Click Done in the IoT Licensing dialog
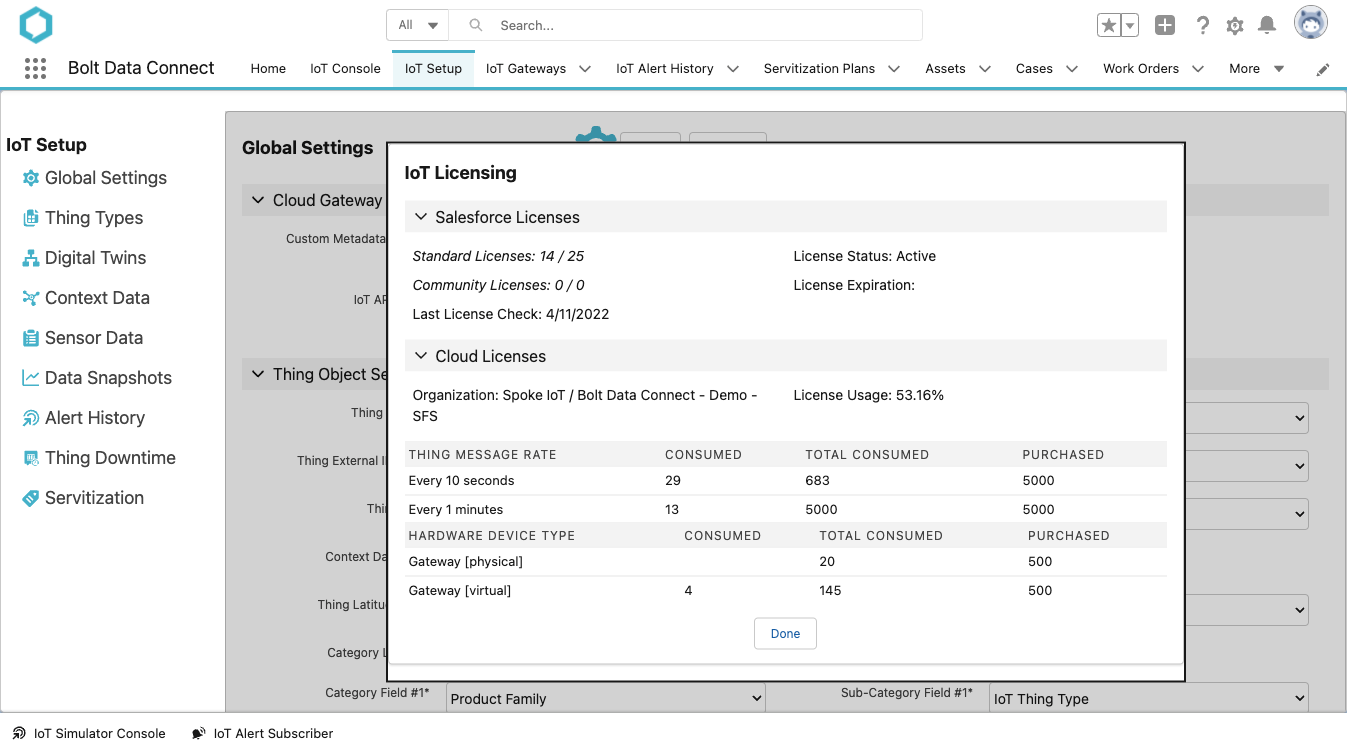The width and height of the screenshot is (1347, 753). [x=785, y=633]
